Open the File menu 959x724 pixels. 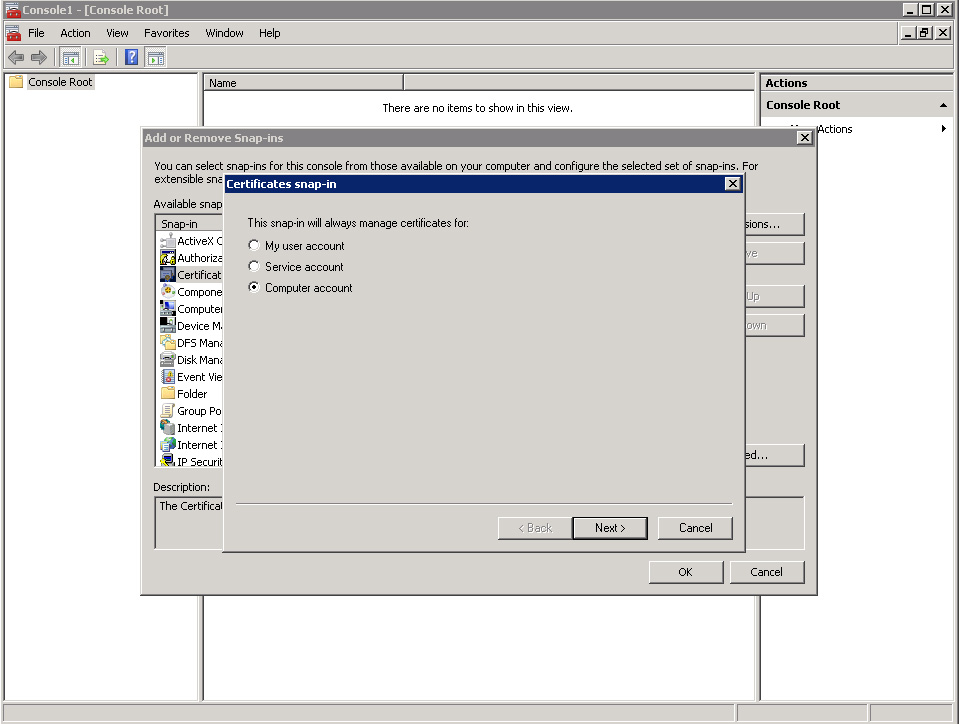(36, 33)
